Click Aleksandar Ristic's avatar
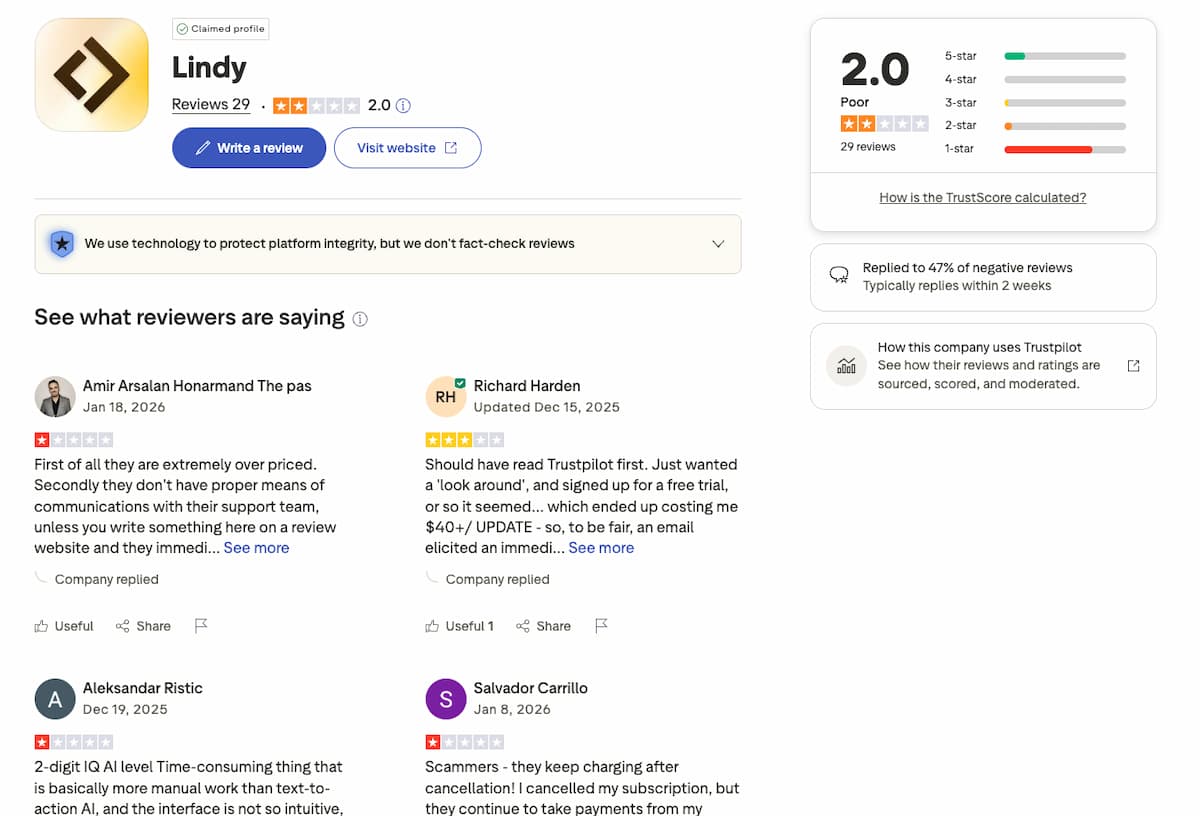Image resolution: width=1200 pixels, height=816 pixels. 55,699
